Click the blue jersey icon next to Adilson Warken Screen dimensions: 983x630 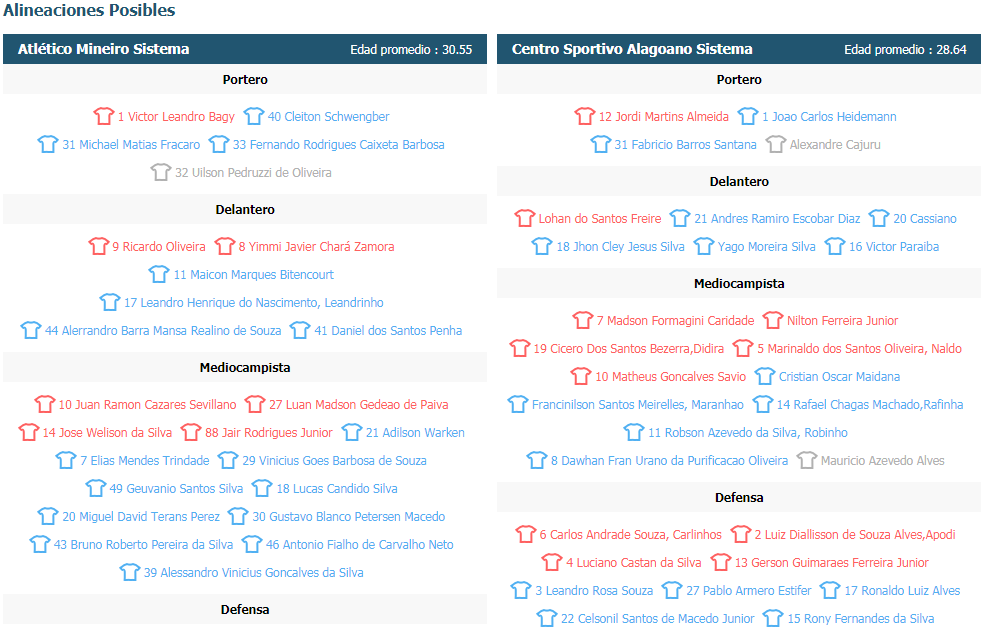pyautogui.click(x=352, y=432)
